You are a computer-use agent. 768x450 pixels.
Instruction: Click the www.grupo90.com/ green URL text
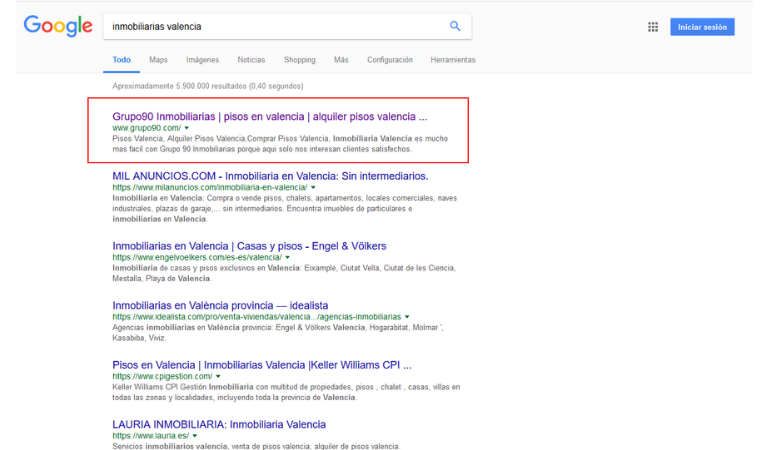click(x=146, y=128)
